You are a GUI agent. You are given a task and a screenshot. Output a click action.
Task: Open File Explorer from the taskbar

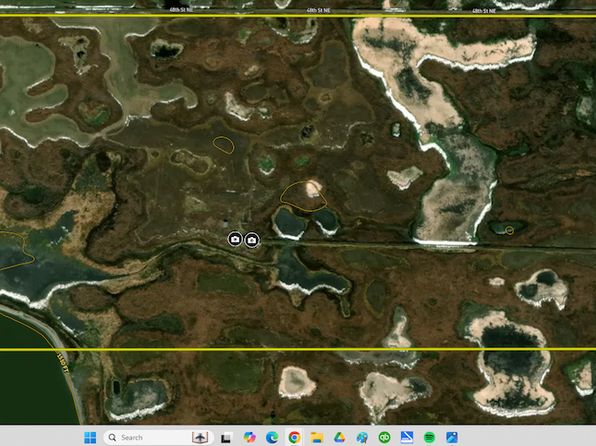[x=317, y=437]
